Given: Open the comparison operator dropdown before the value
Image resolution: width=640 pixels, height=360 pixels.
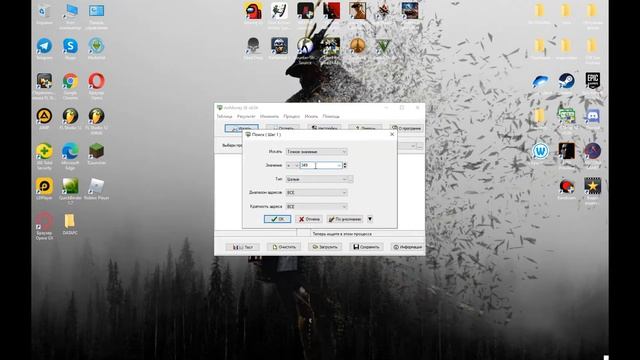Looking at the screenshot, I should pos(292,165).
